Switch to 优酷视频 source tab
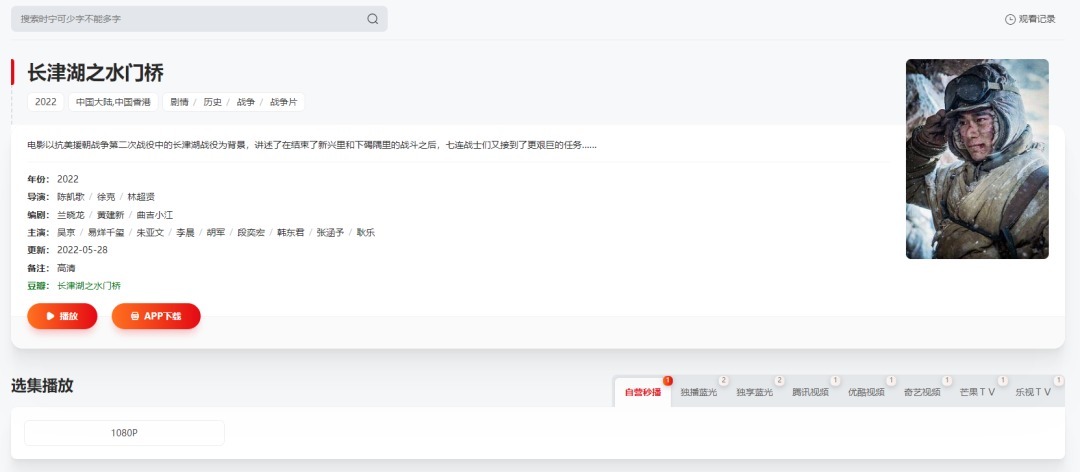 866,392
